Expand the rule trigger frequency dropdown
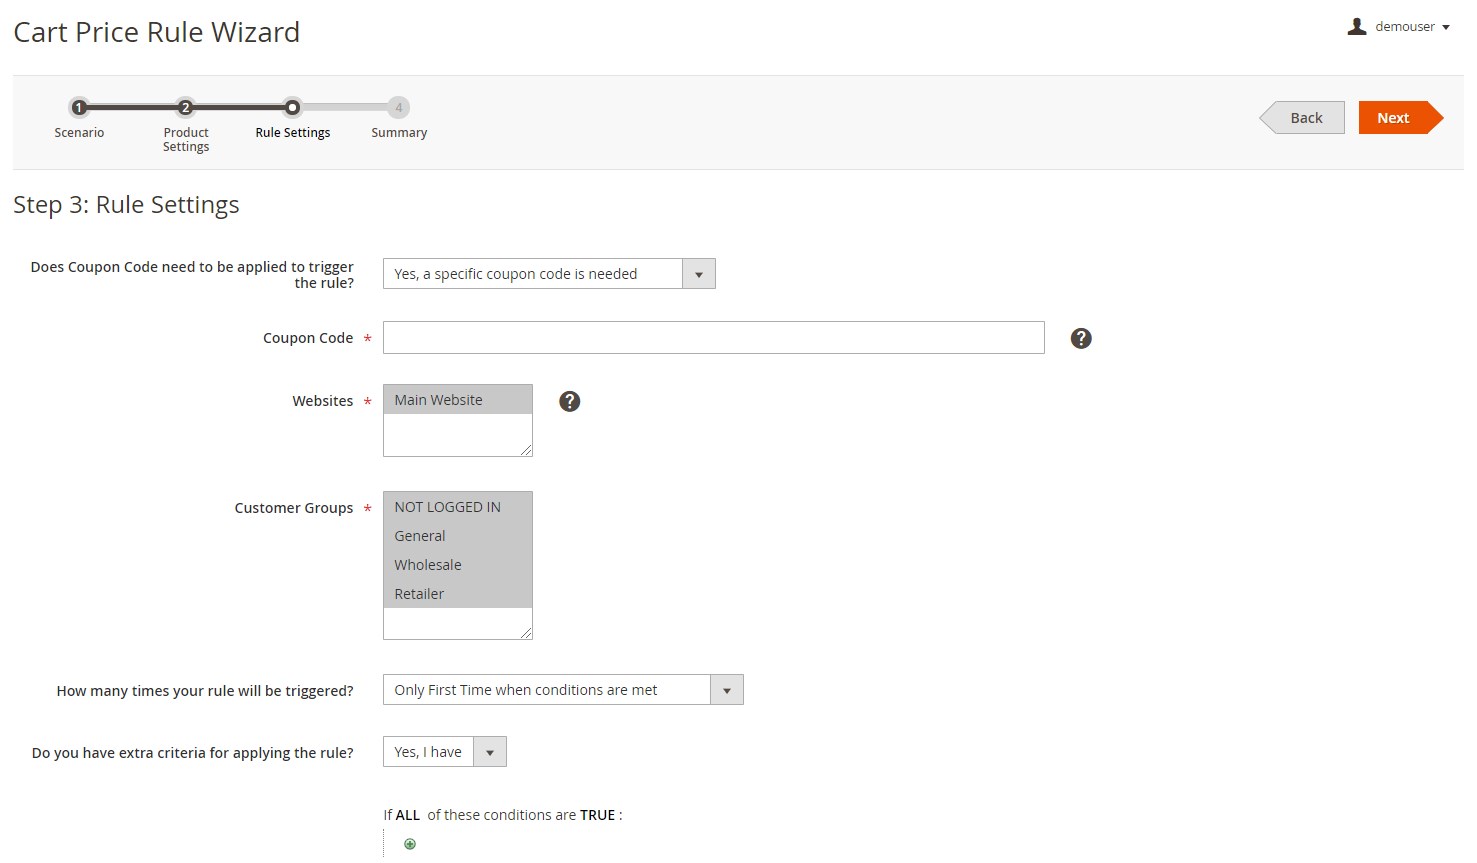The width and height of the screenshot is (1477, 863). (x=563, y=690)
